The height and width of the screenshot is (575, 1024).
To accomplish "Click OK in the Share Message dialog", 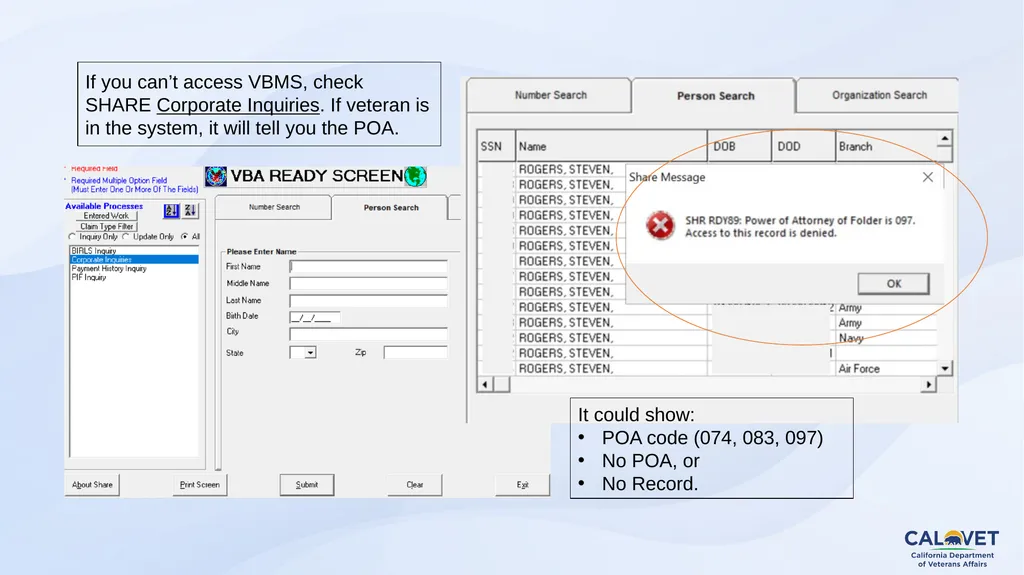I will pos(893,284).
